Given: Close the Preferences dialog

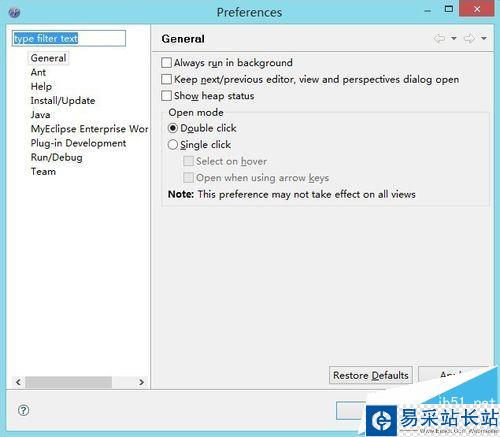Looking at the screenshot, I should [x=477, y=9].
